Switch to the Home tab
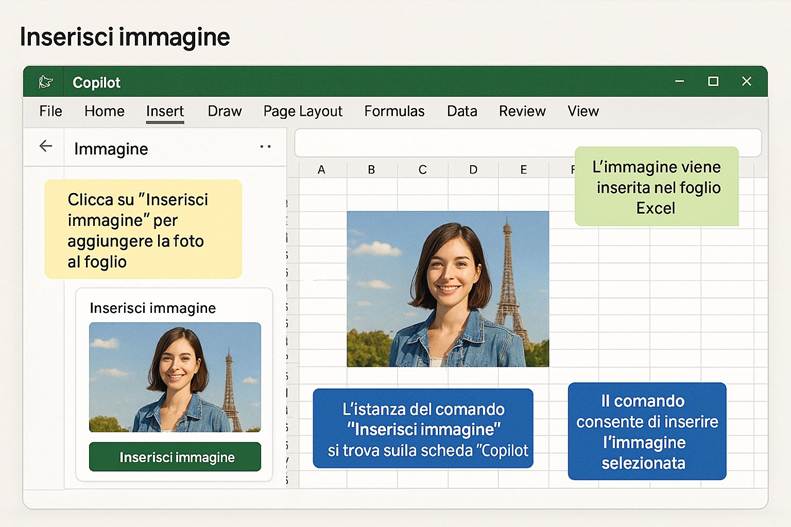This screenshot has width=791, height=527. click(x=104, y=111)
